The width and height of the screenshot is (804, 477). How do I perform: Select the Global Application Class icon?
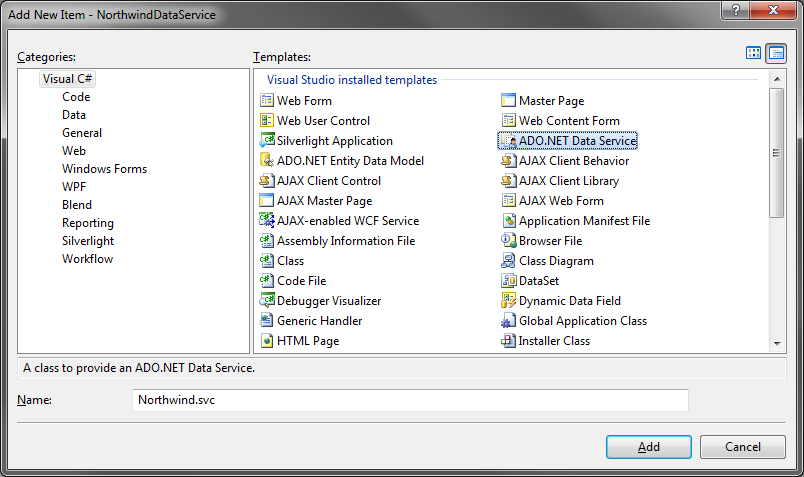click(509, 321)
